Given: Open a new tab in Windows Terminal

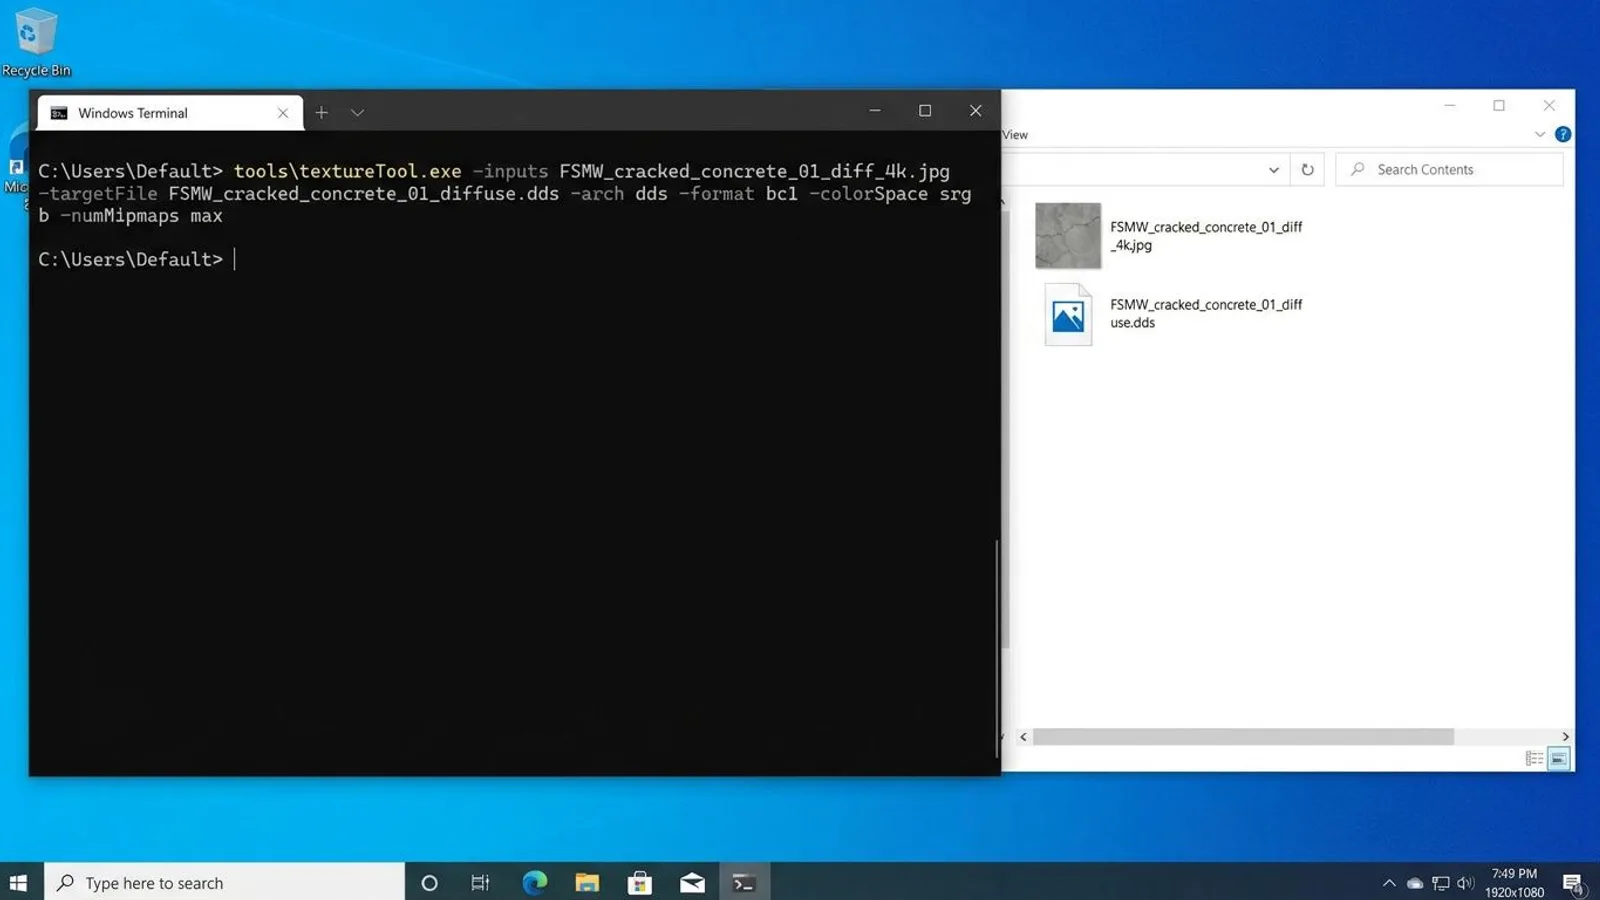Looking at the screenshot, I should (x=321, y=113).
